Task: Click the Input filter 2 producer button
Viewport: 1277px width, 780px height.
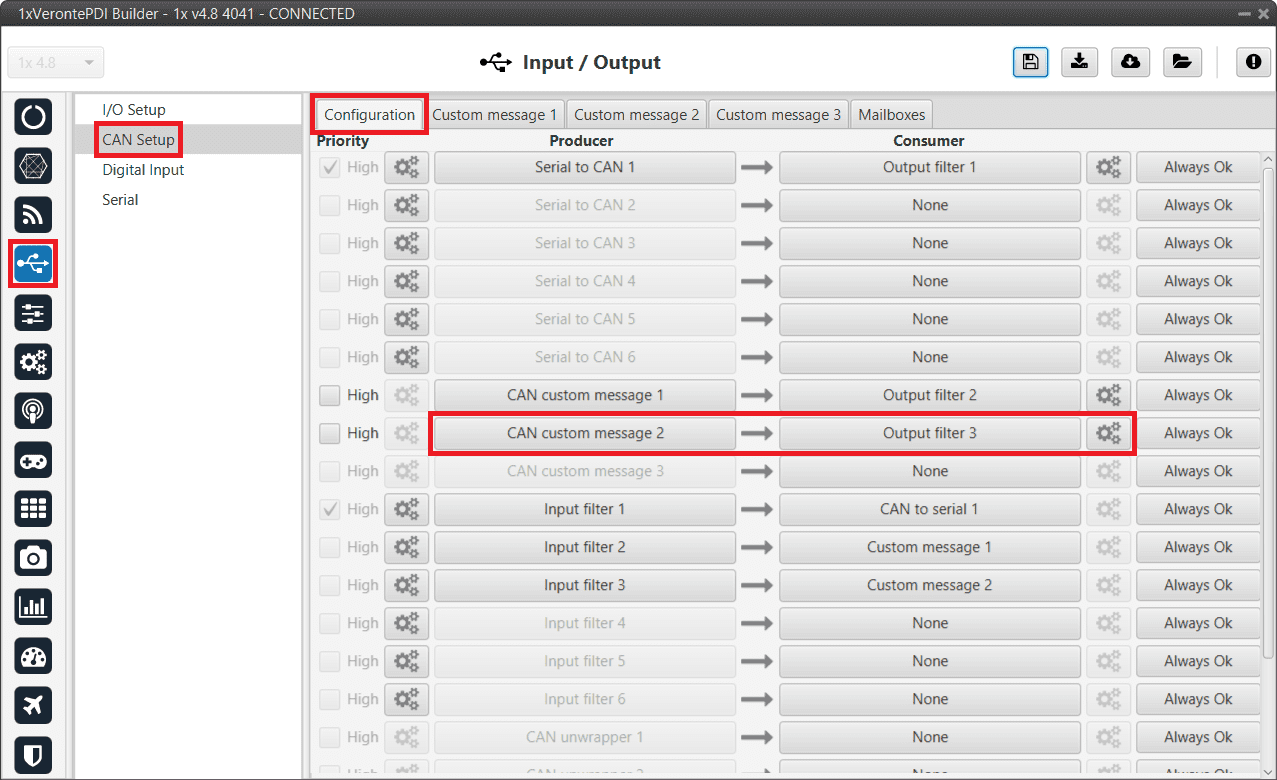Action: [584, 547]
